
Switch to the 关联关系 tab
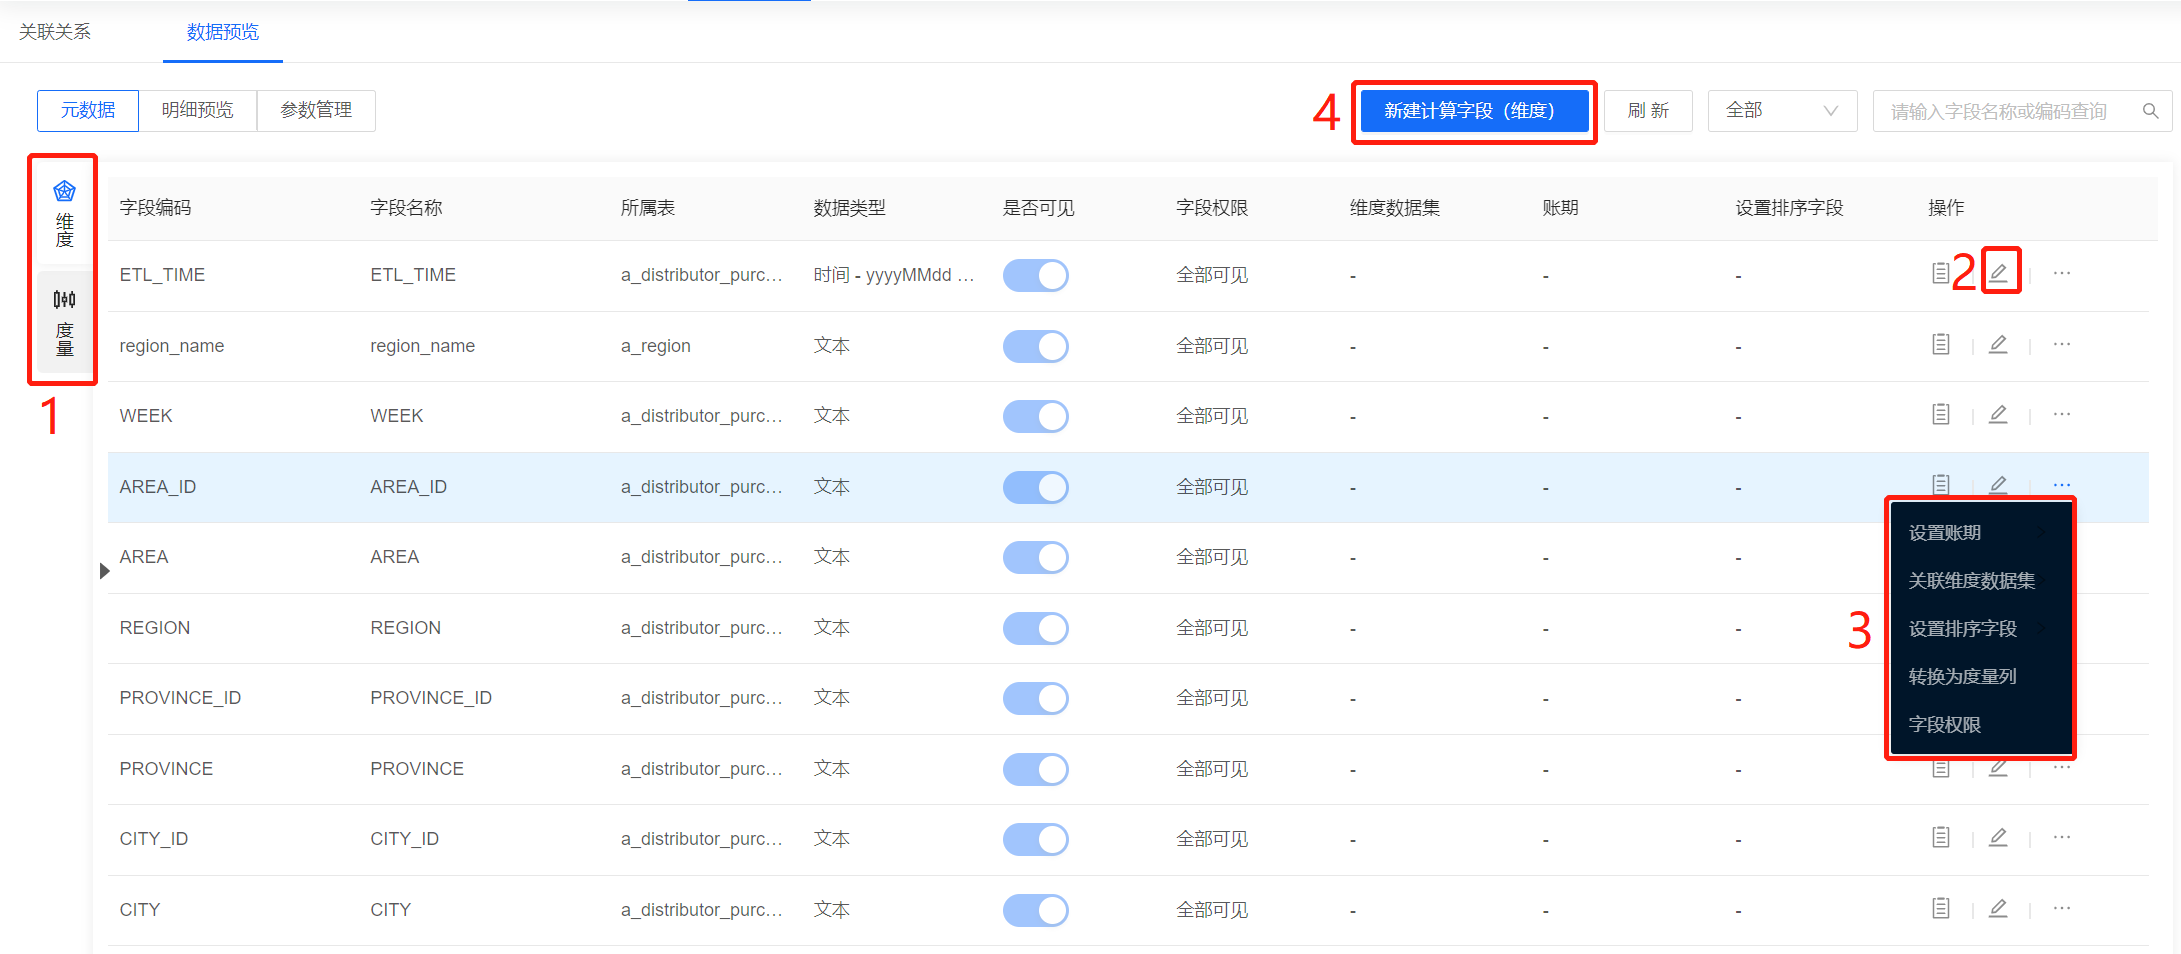point(55,32)
